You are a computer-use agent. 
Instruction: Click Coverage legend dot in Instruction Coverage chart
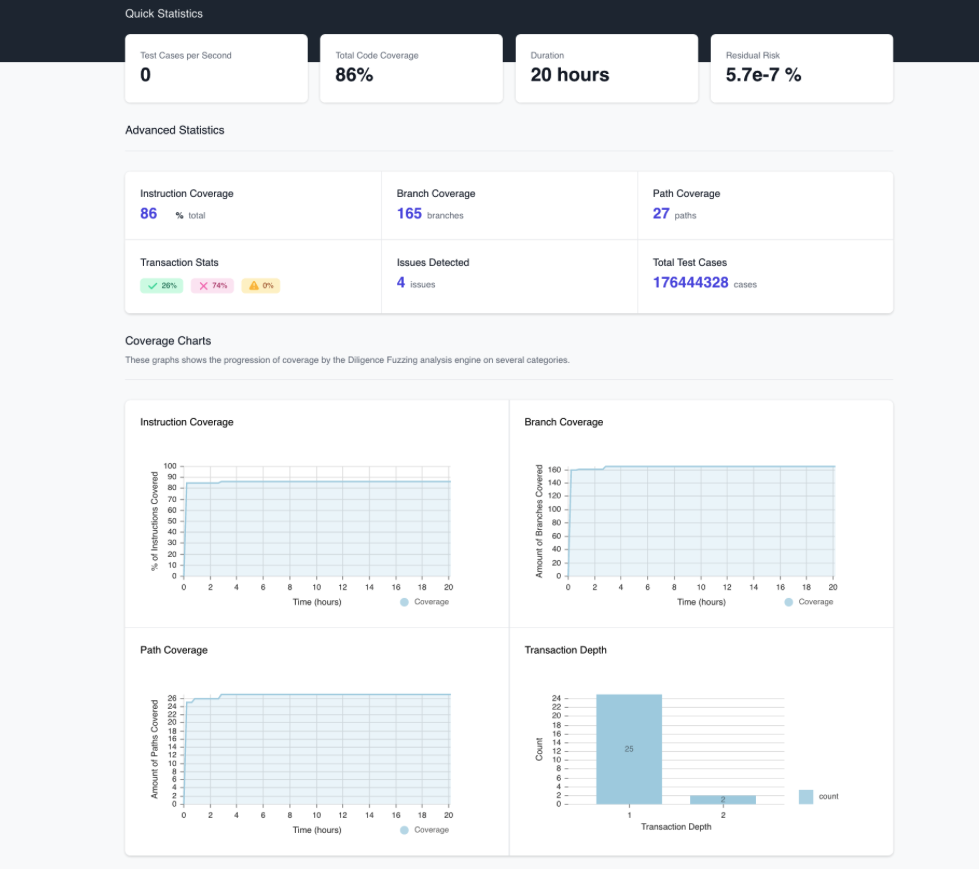(x=404, y=602)
